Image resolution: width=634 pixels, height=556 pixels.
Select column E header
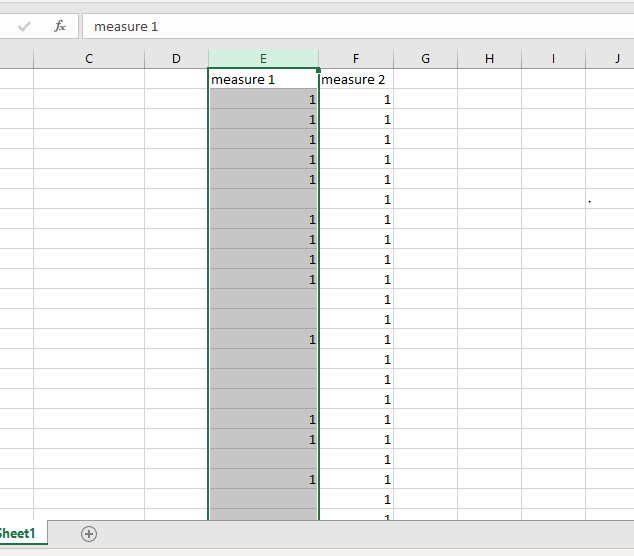coord(263,59)
